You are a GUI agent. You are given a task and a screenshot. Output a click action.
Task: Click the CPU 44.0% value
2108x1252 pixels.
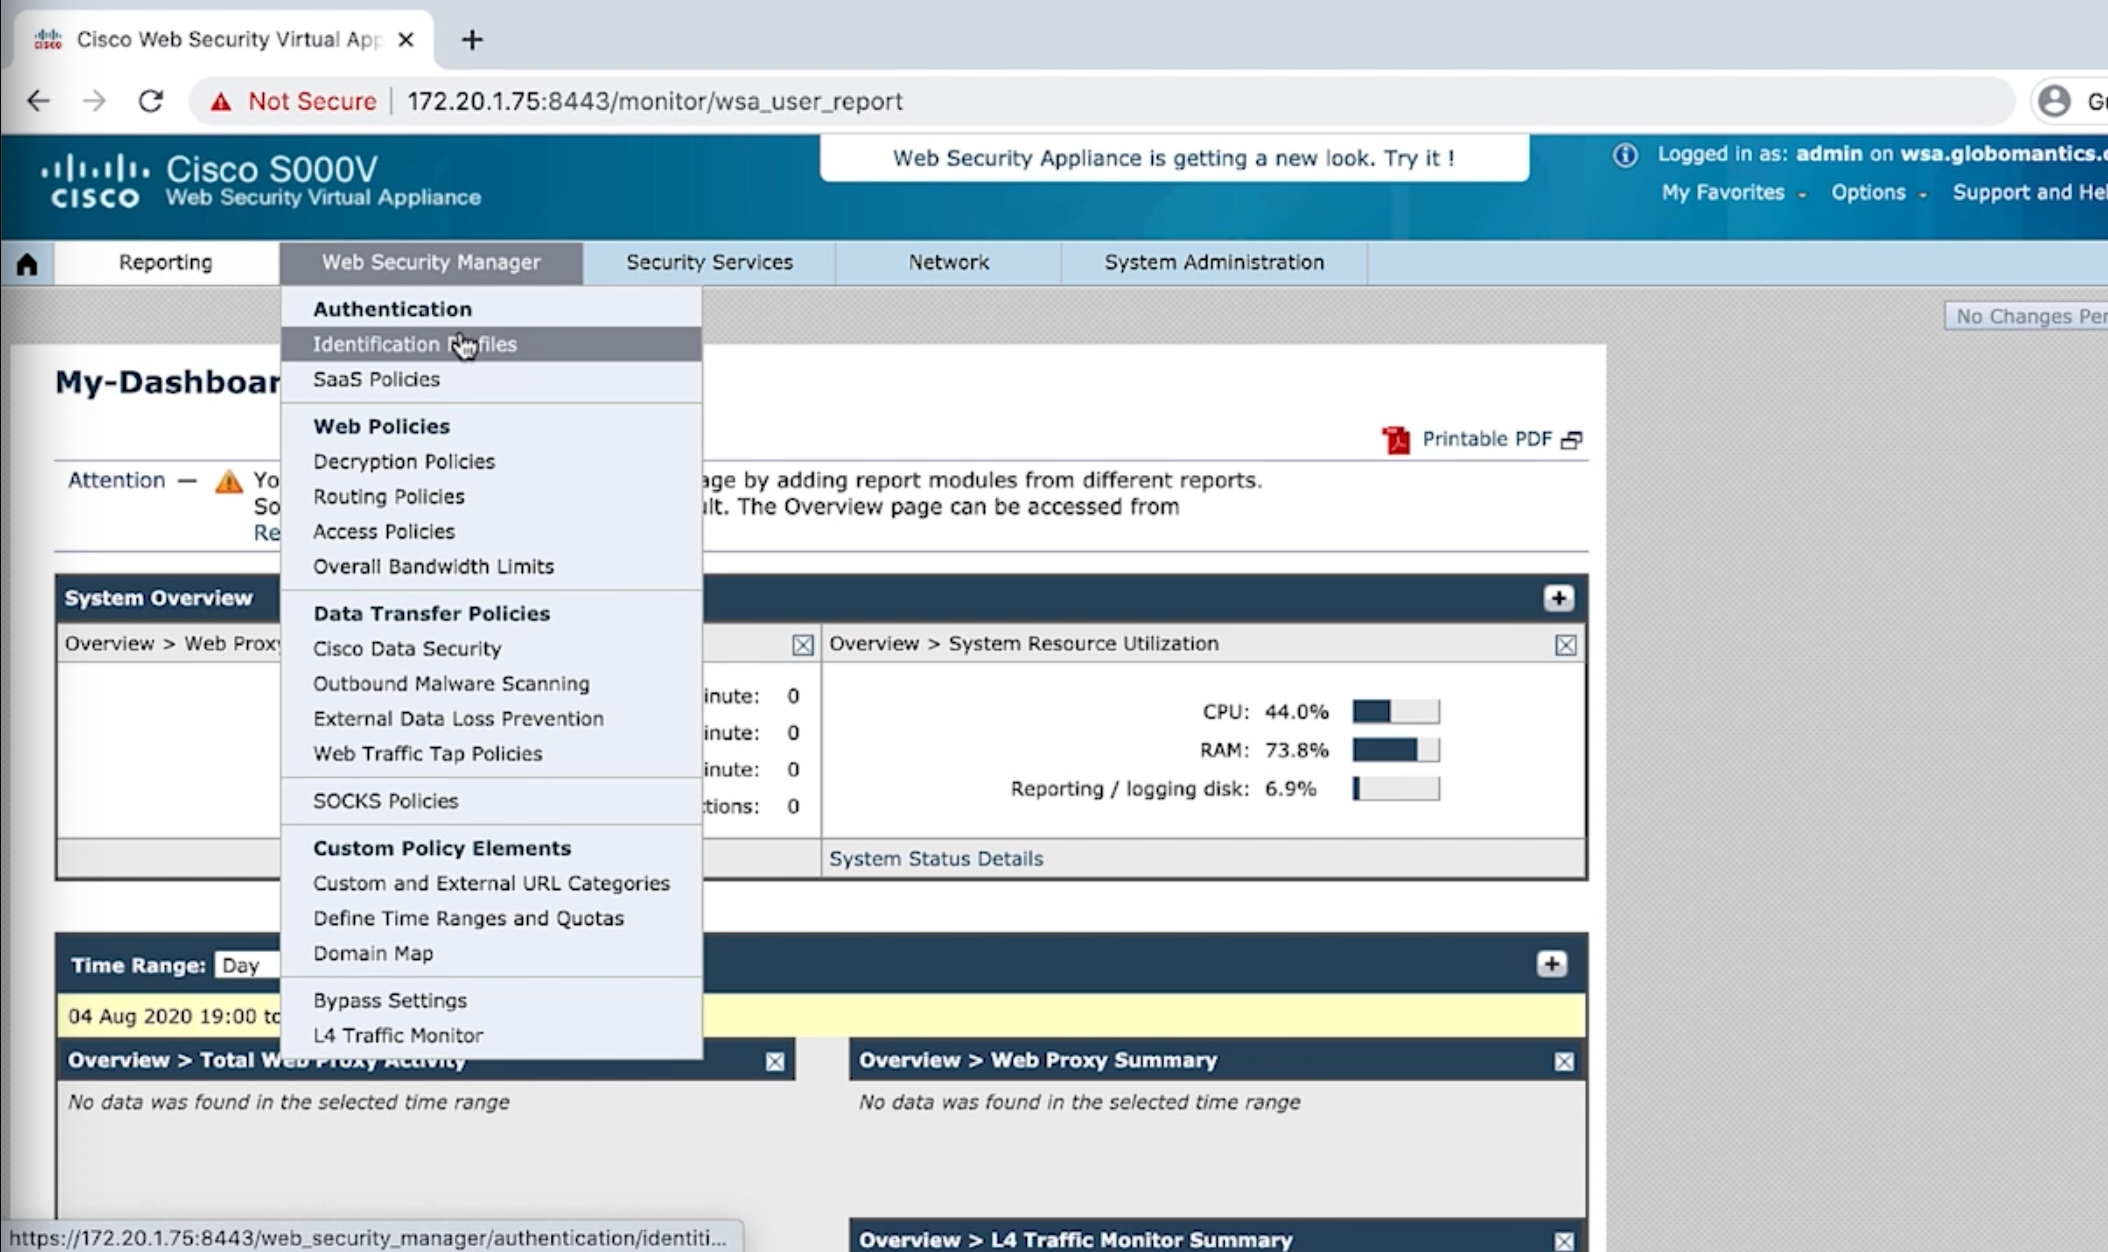tap(1296, 712)
